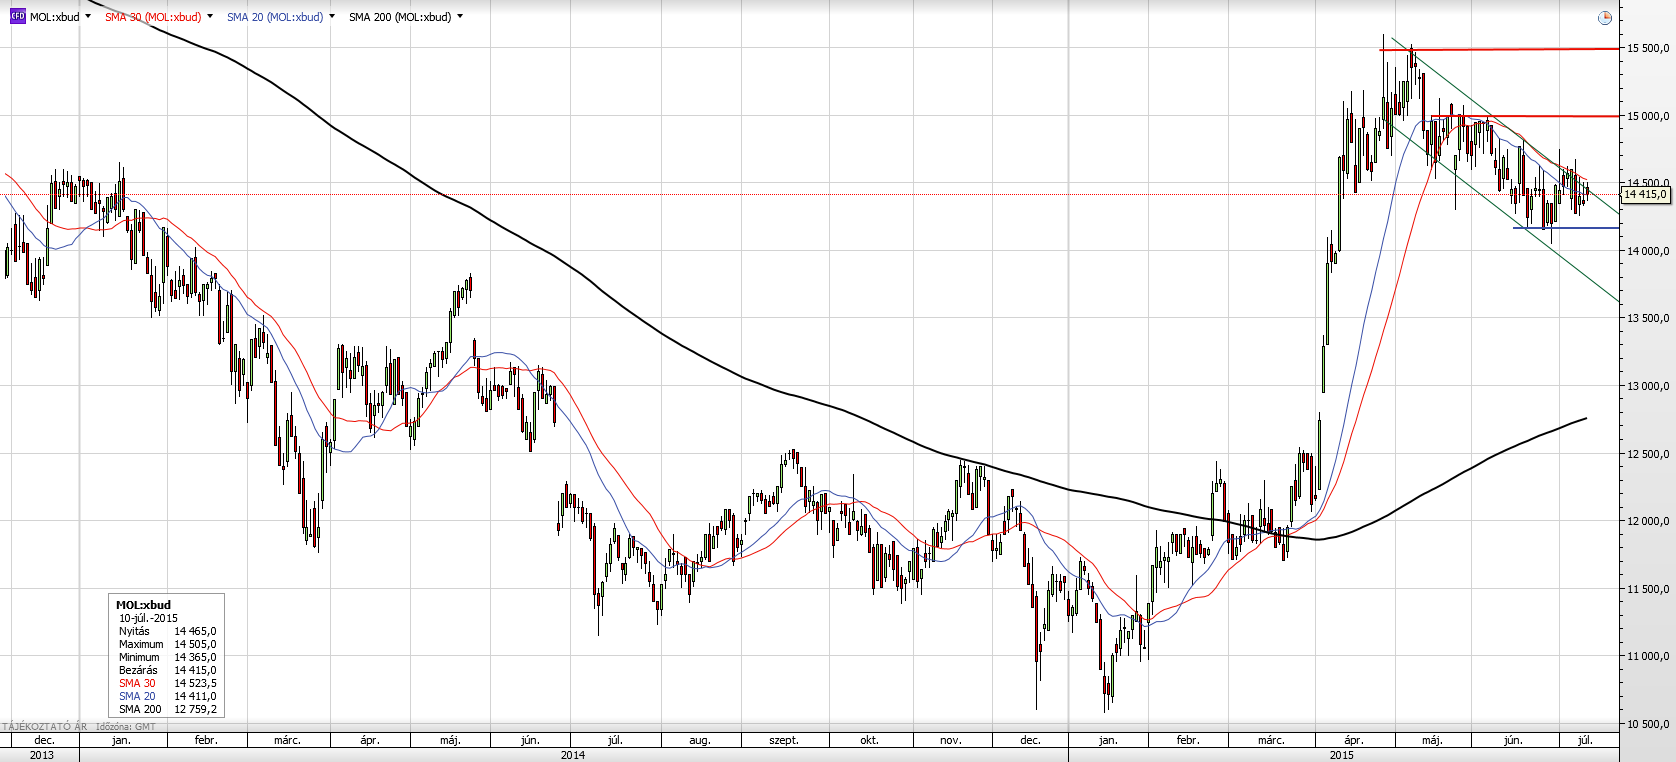Viewport: 1676px width, 762px height.
Task: Click the MOL:xbud data info box title
Action: (x=143, y=605)
